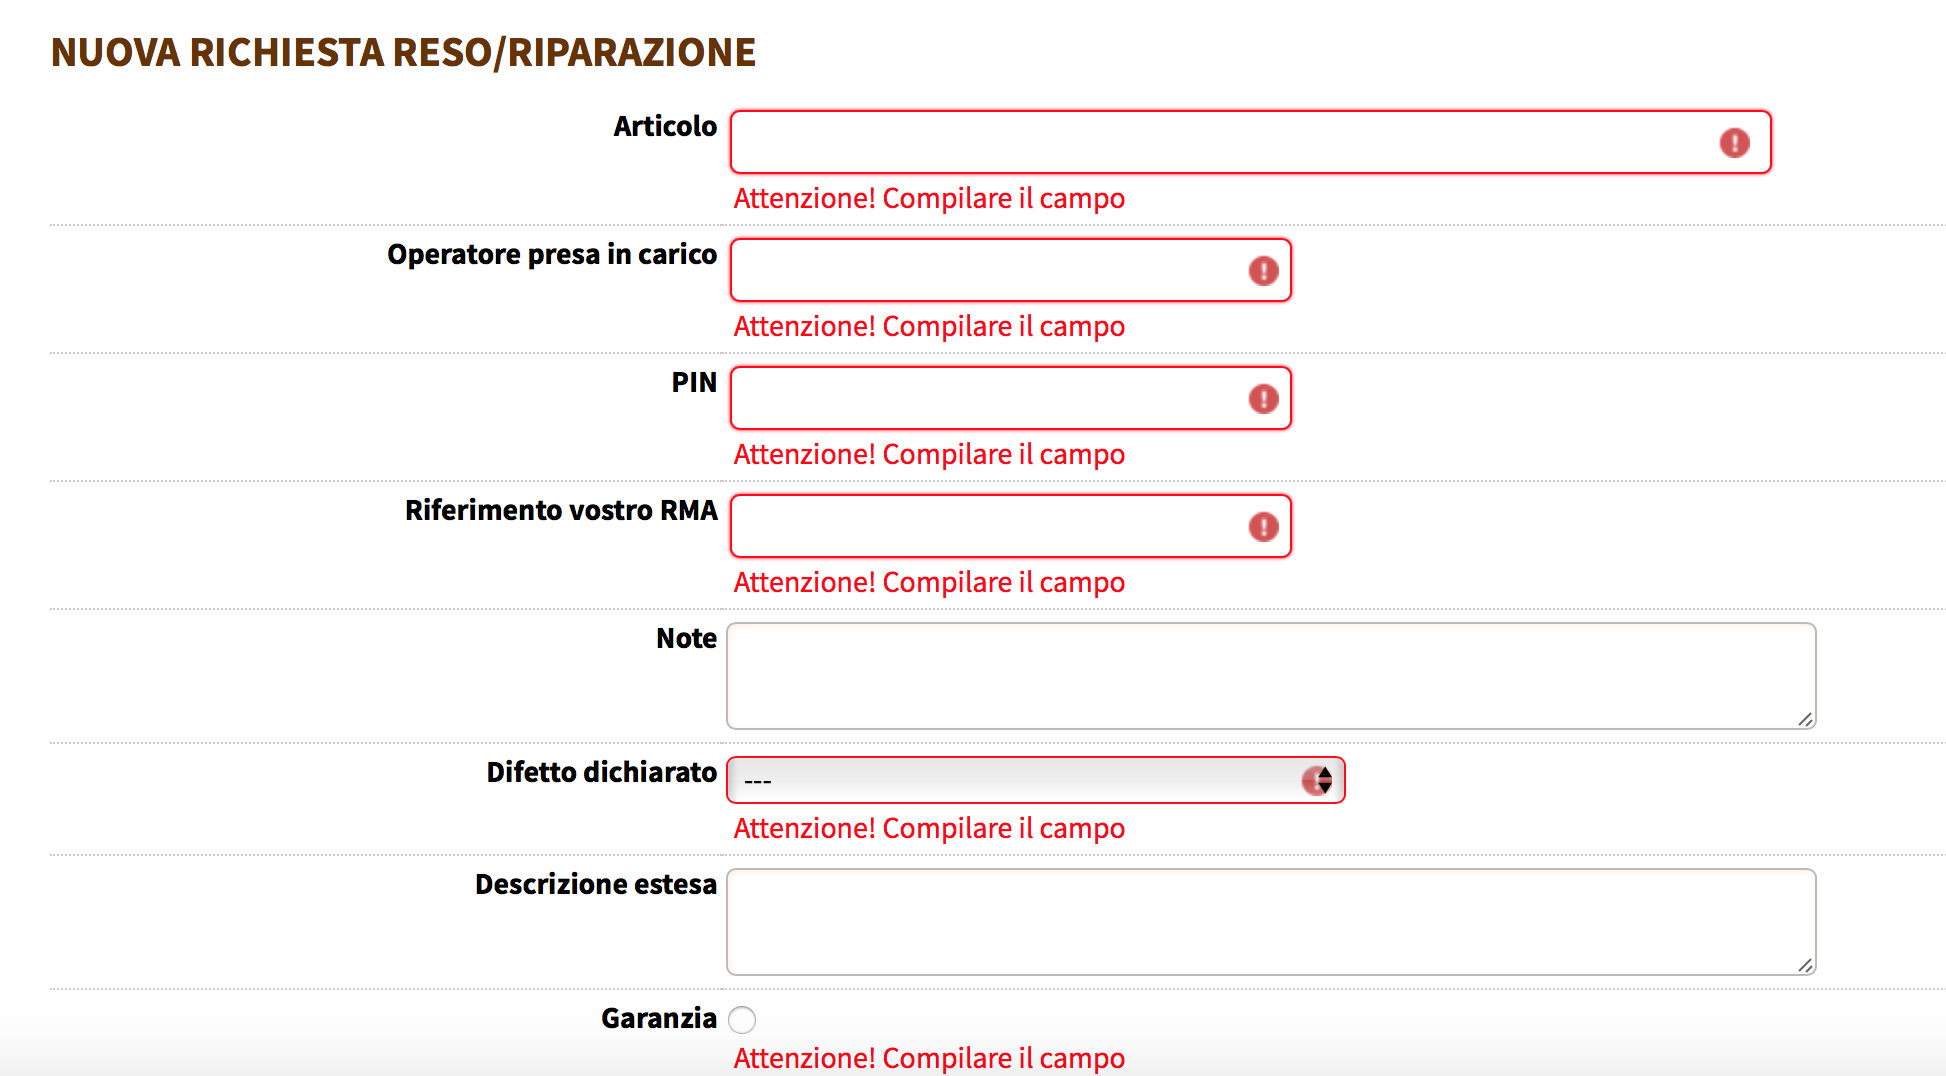The width and height of the screenshot is (1946, 1076).
Task: Click inside the Descrizione estesa text area
Action: [1270, 922]
